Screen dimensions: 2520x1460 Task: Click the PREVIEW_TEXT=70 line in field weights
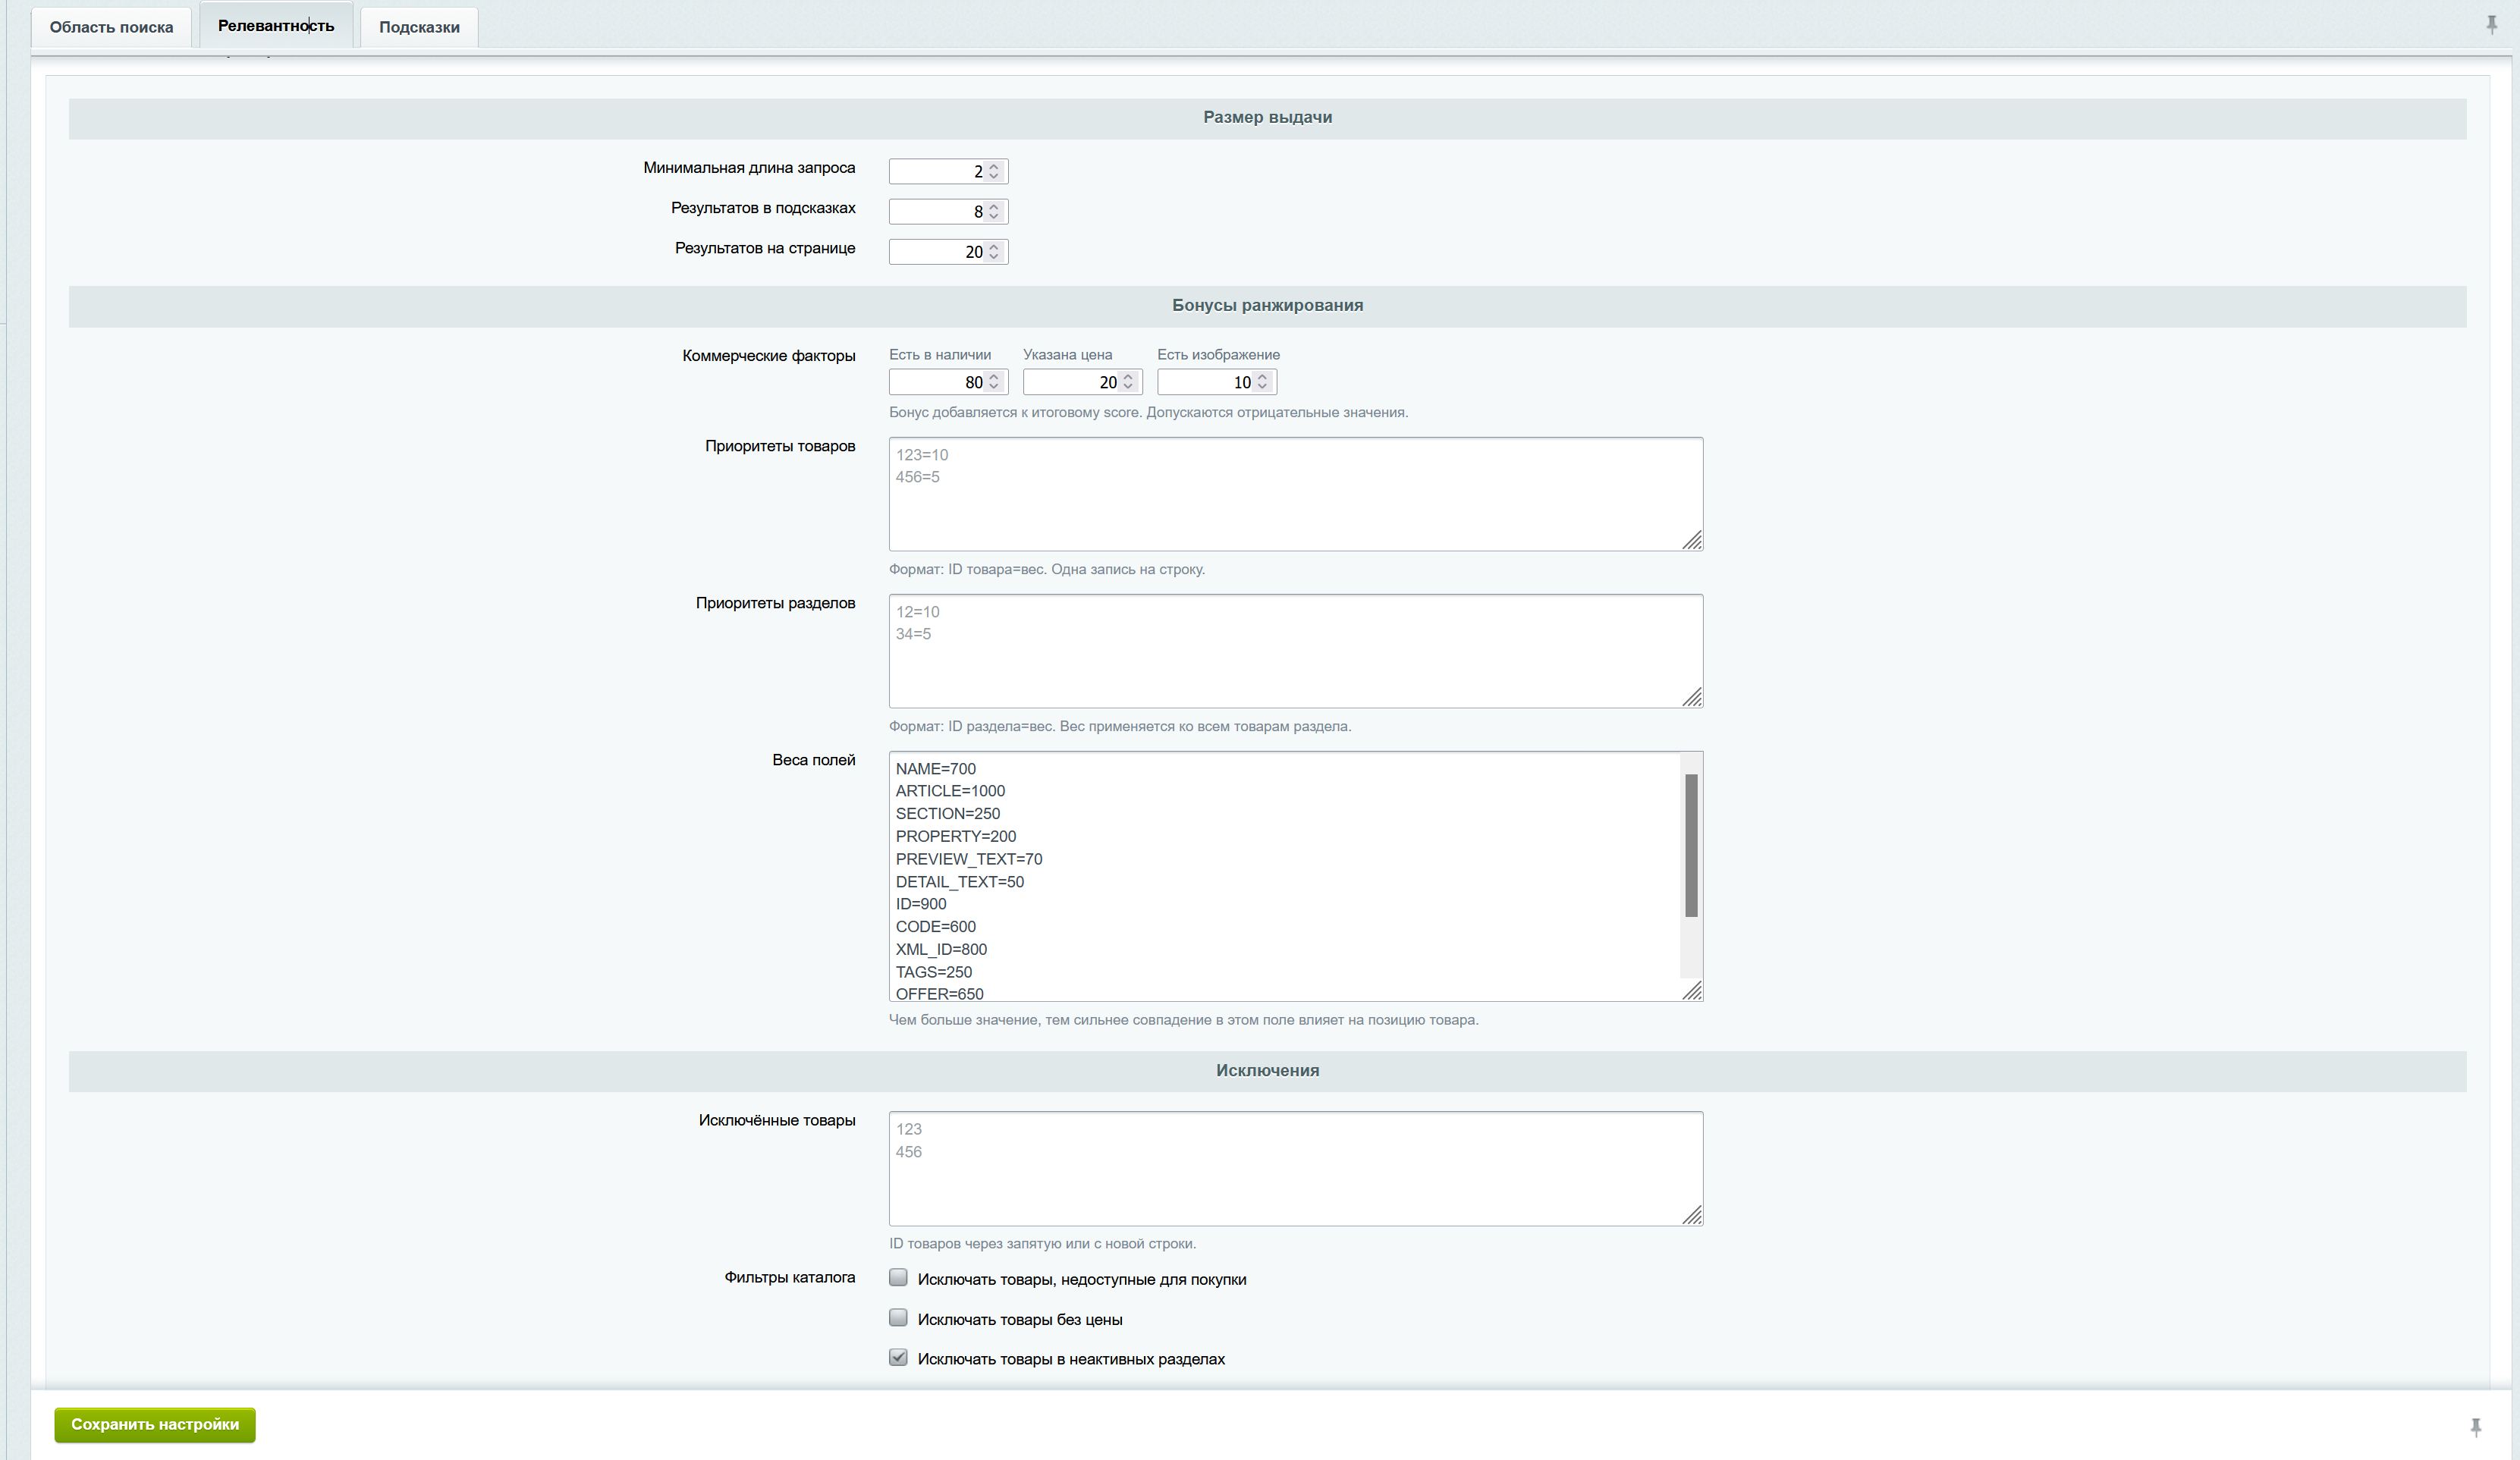[x=969, y=859]
